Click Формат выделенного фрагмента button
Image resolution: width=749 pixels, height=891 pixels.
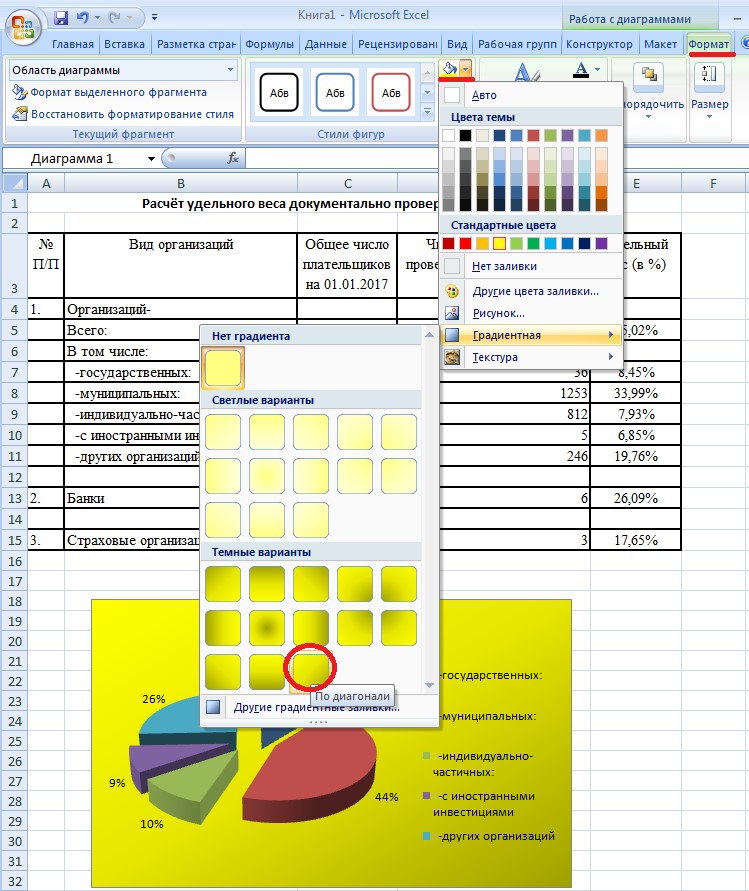click(x=109, y=92)
